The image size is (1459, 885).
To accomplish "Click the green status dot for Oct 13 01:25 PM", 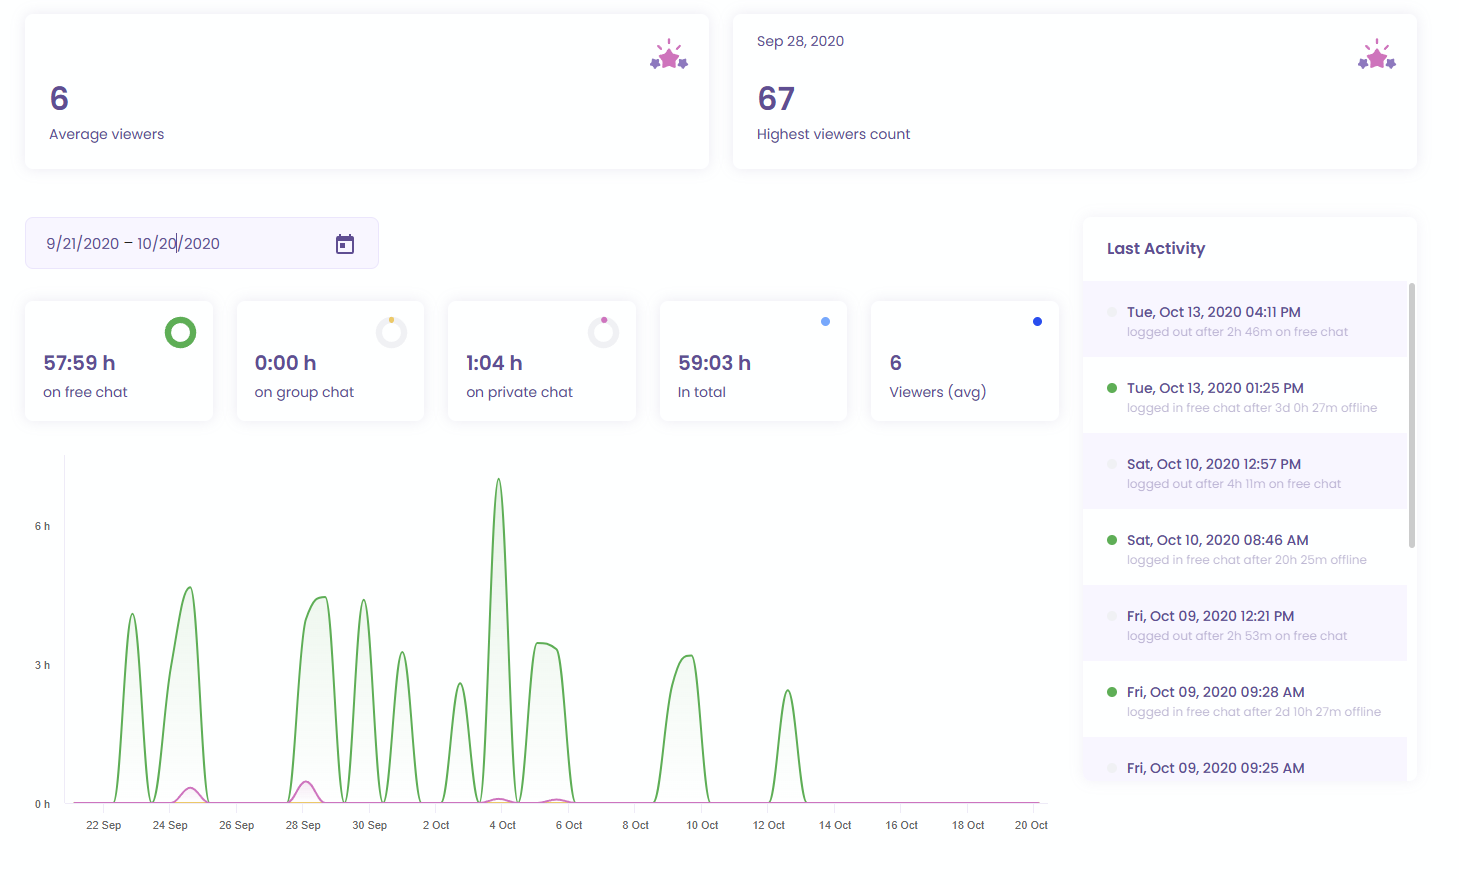I will tap(1112, 388).
